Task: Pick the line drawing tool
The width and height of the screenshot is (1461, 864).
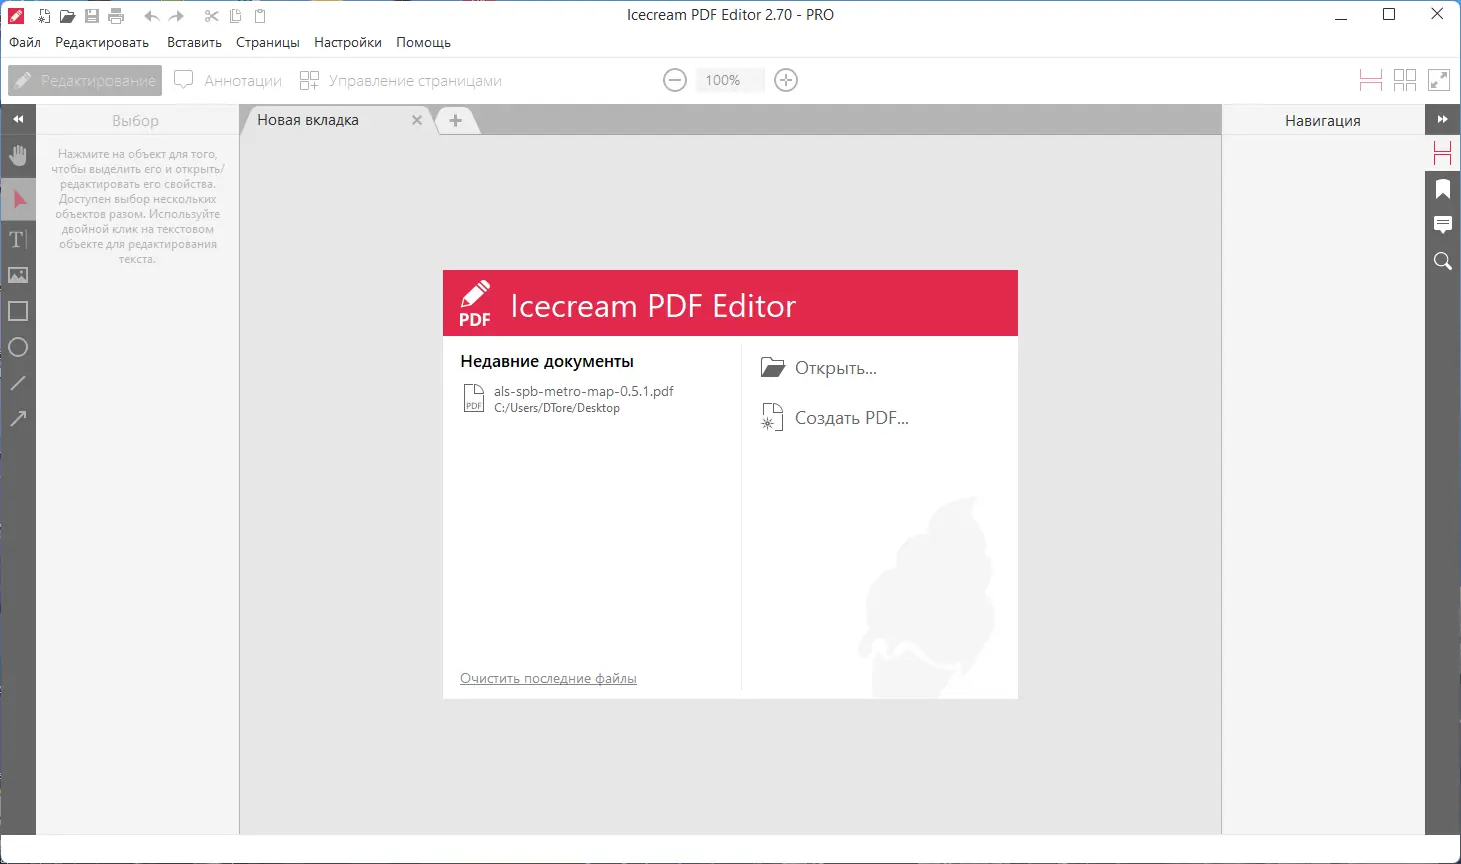Action: [18, 383]
